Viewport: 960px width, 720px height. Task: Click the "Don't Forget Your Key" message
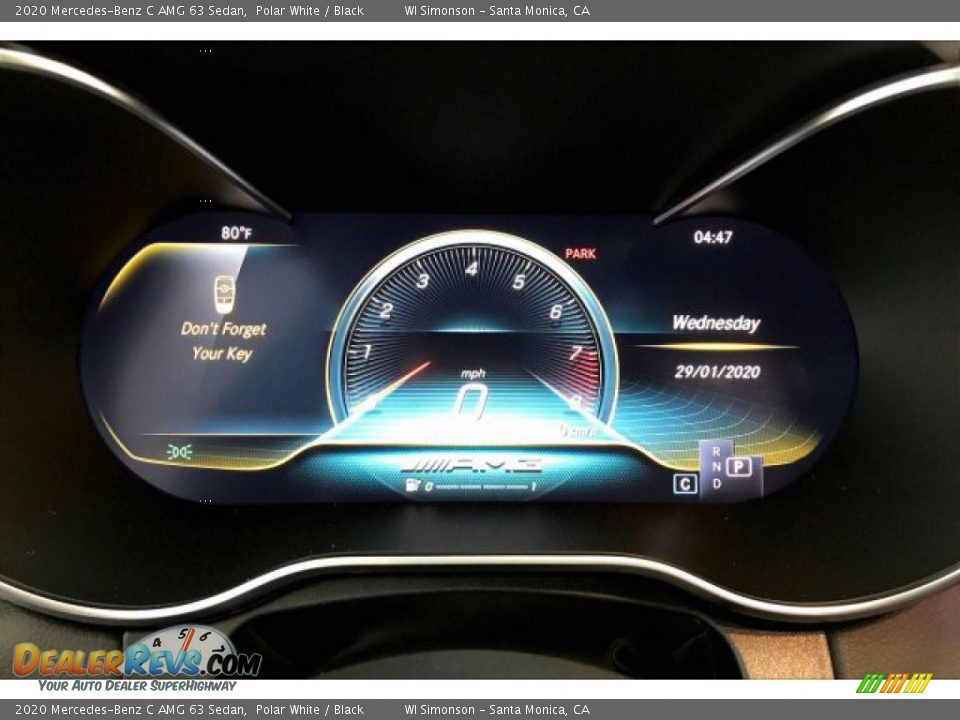tap(223, 341)
